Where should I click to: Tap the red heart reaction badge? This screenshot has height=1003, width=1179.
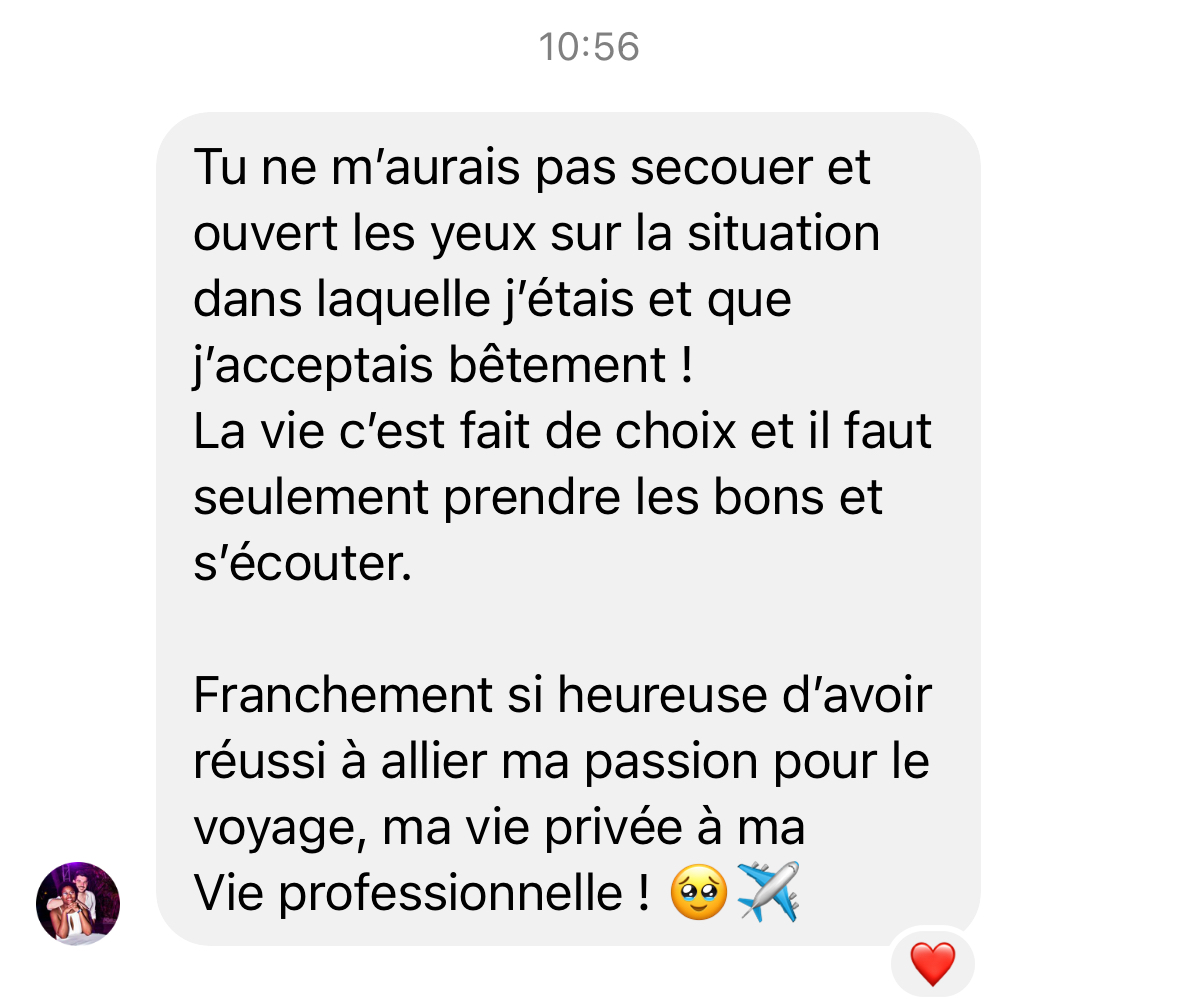coord(932,963)
